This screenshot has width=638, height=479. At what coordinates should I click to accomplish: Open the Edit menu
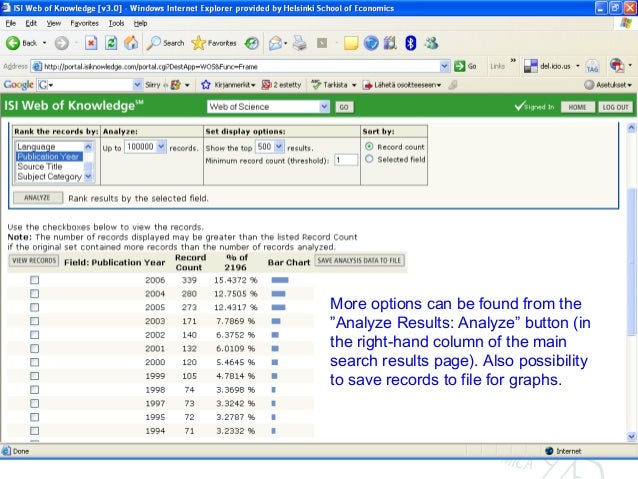31,23
